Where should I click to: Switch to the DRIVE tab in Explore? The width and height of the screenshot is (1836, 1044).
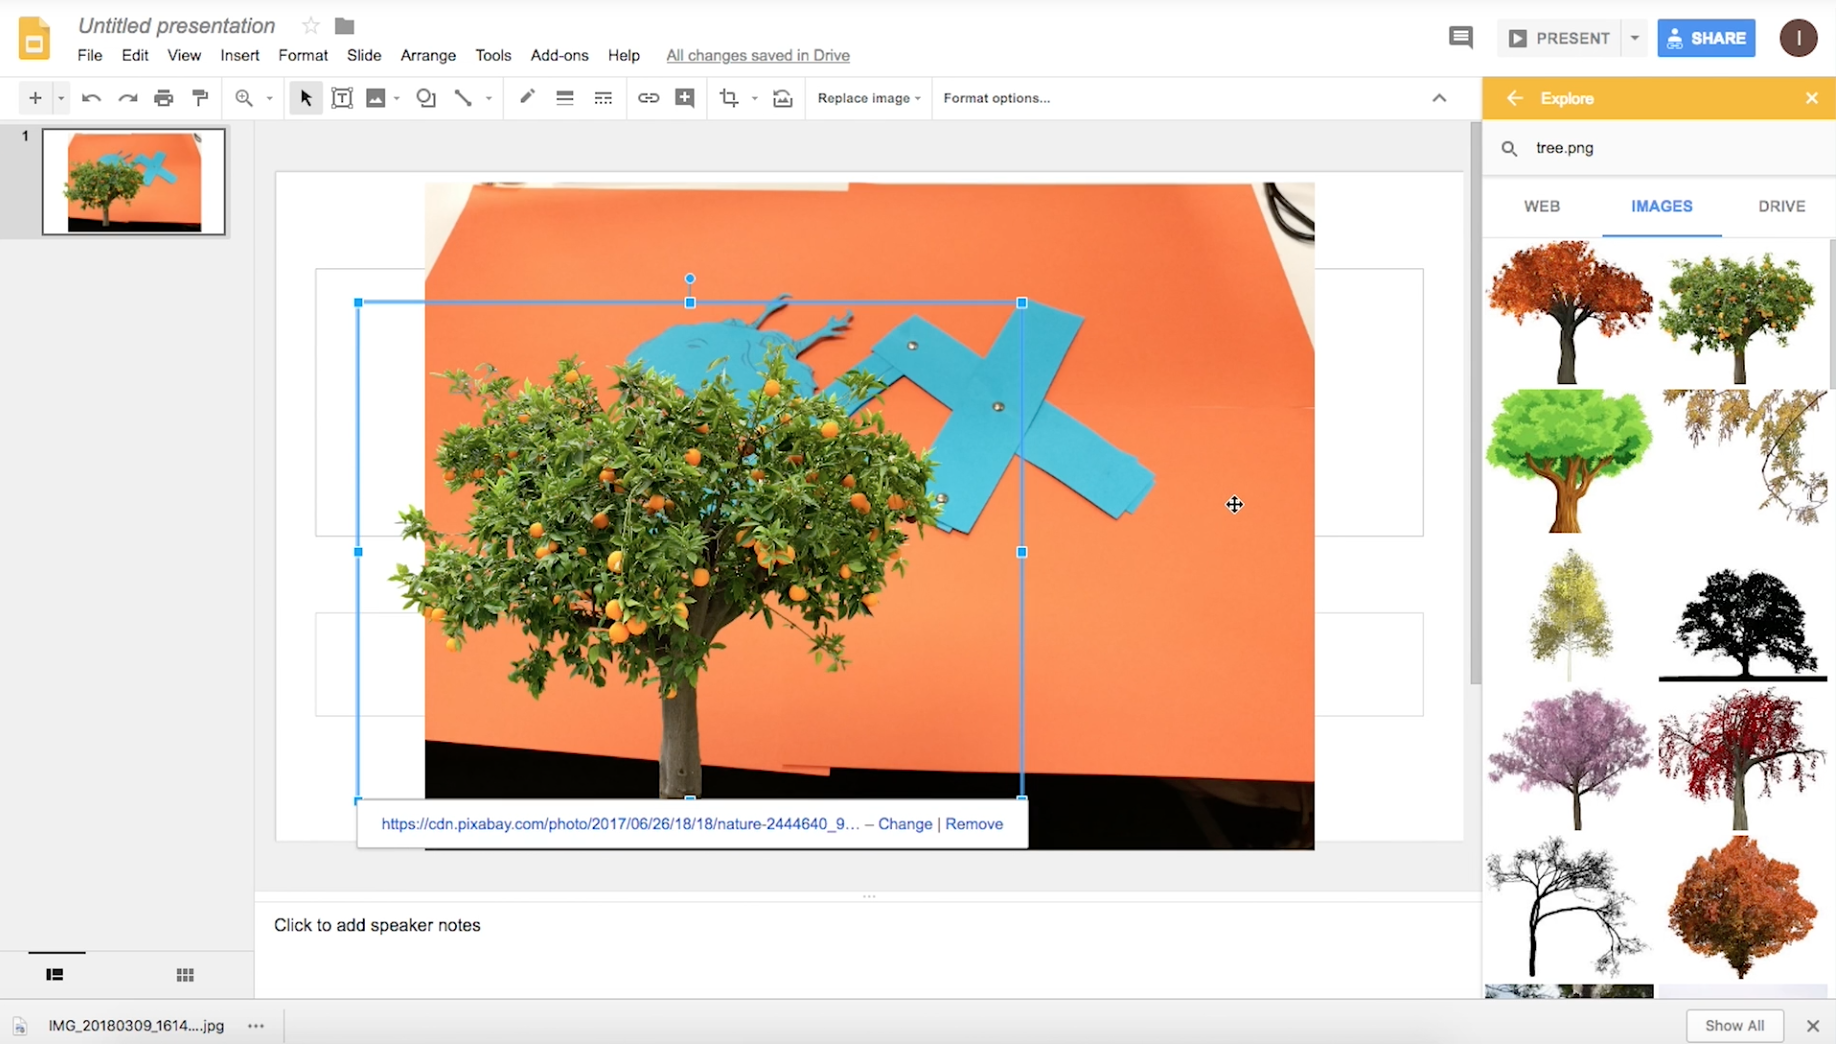click(1782, 206)
